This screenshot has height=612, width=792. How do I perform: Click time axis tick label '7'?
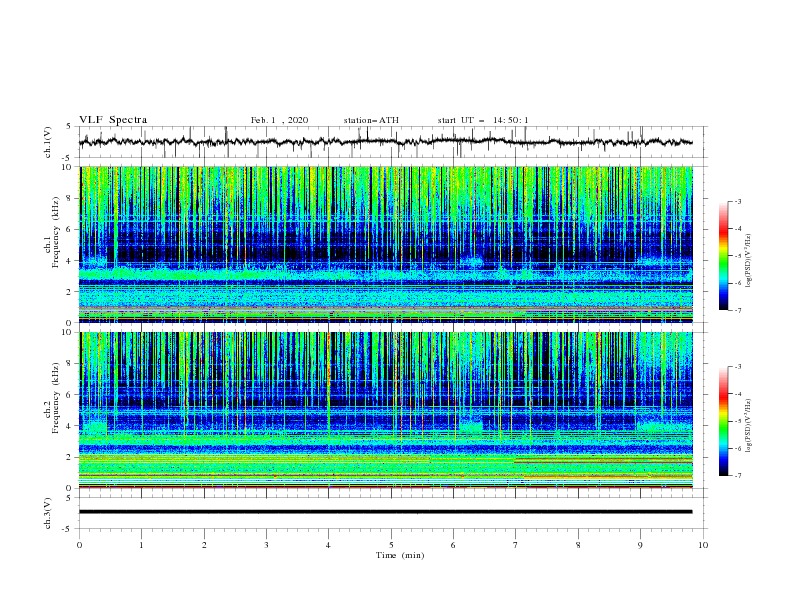point(516,545)
